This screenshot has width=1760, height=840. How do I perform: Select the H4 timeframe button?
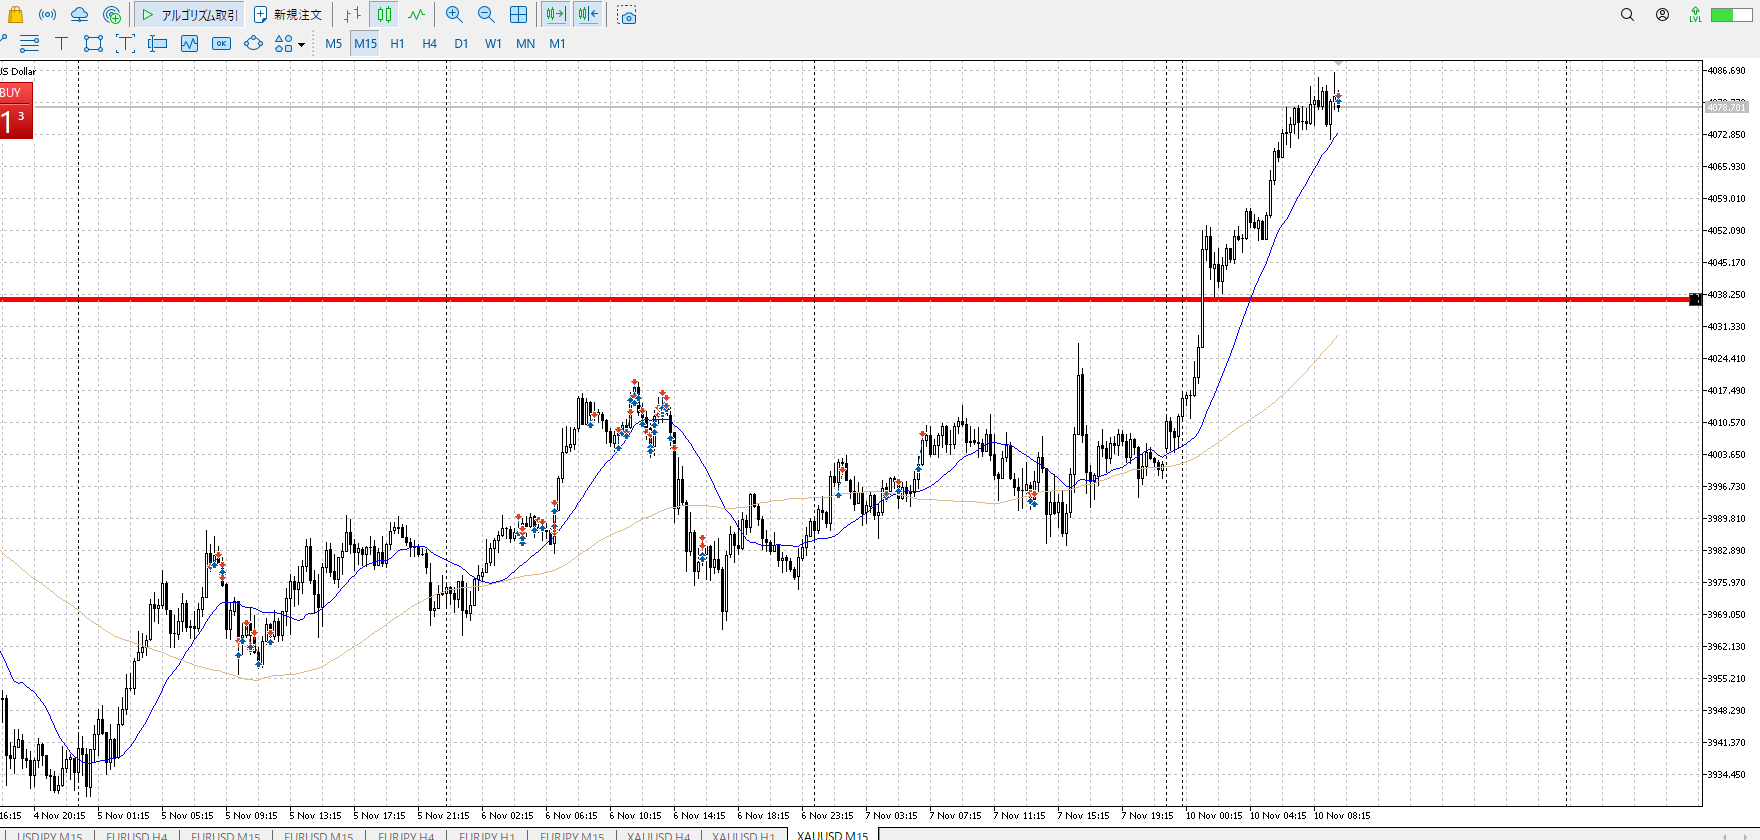click(429, 44)
